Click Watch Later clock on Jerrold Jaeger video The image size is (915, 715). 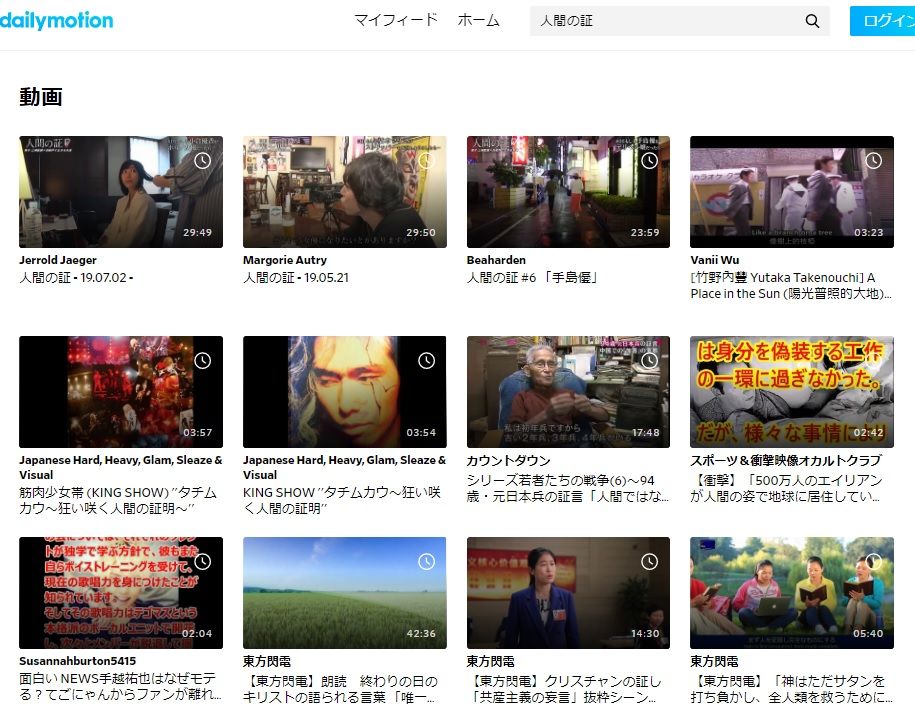tap(203, 160)
